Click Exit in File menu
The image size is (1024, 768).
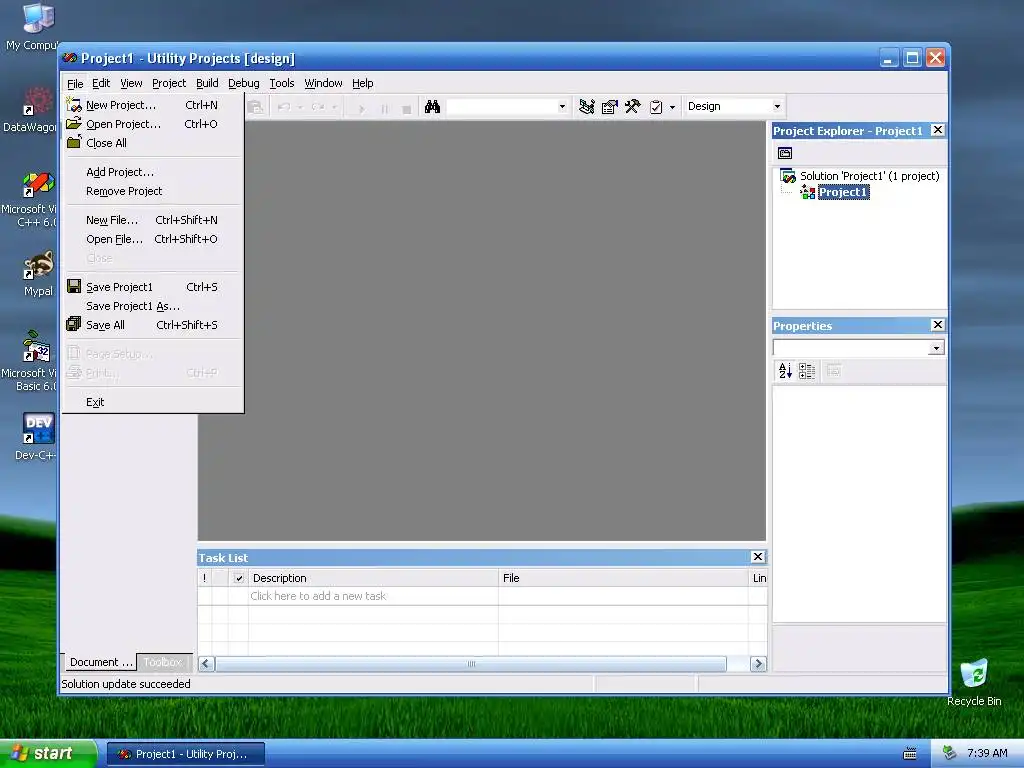click(x=153, y=402)
